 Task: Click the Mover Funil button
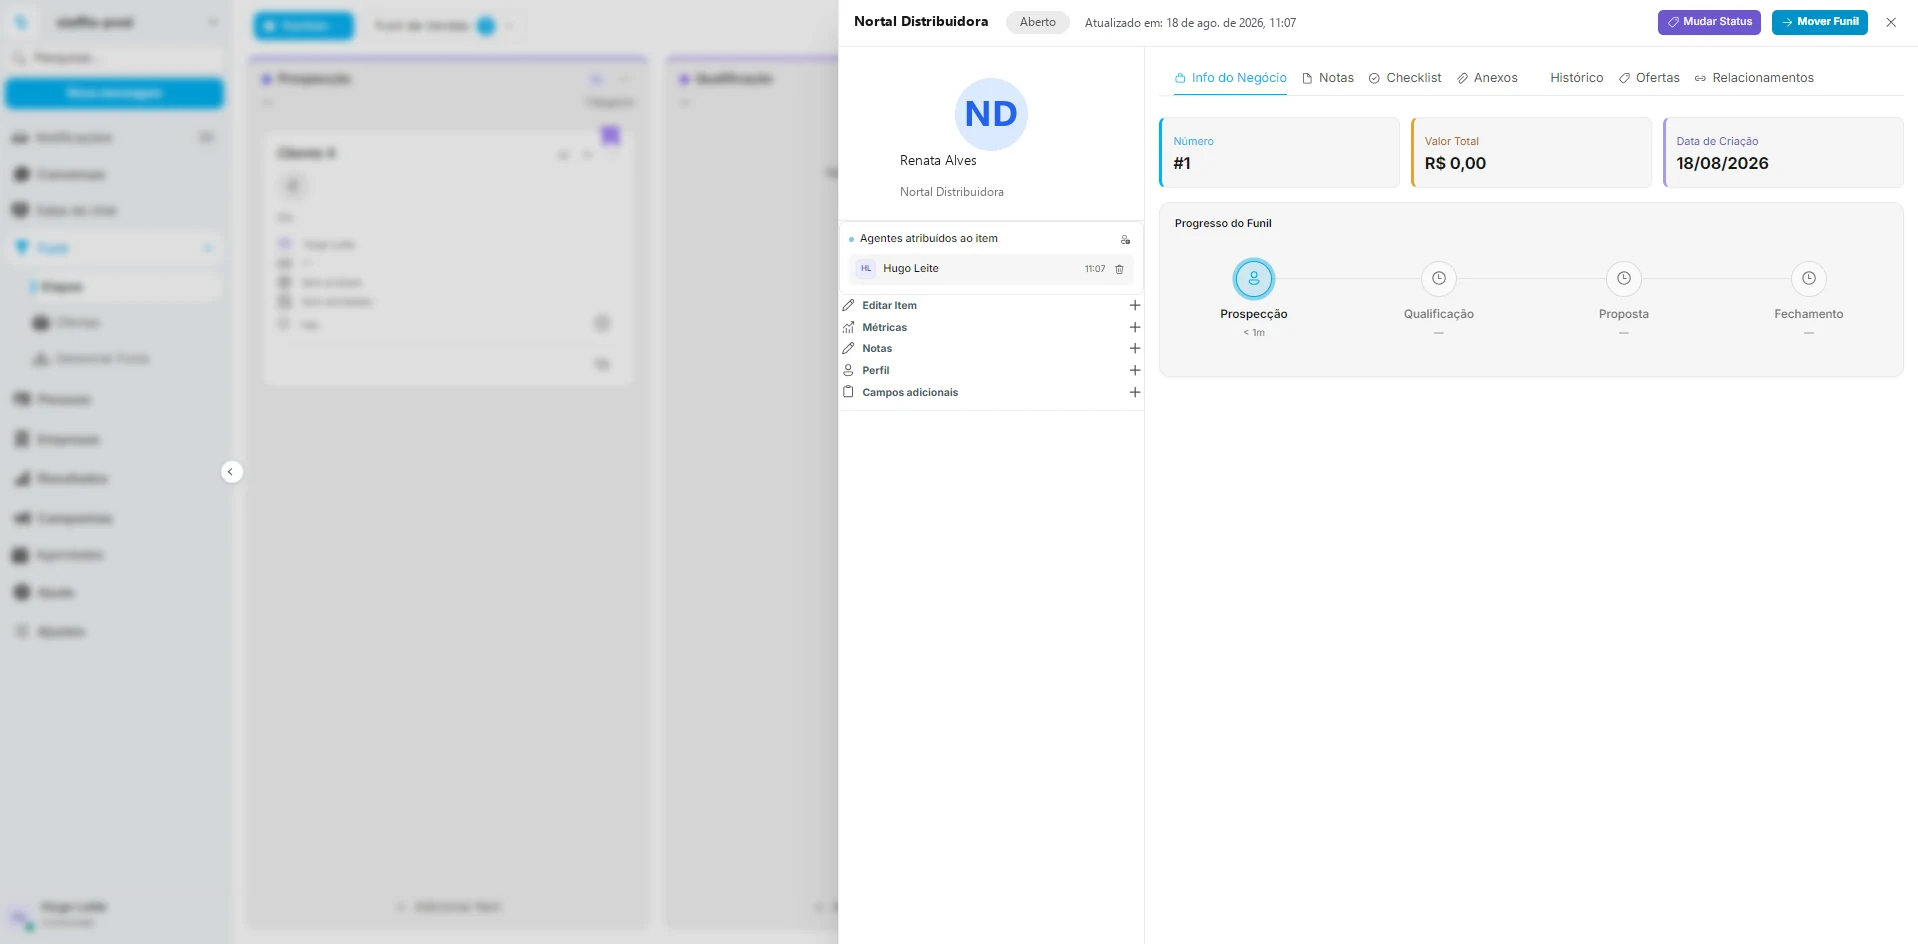click(x=1820, y=22)
